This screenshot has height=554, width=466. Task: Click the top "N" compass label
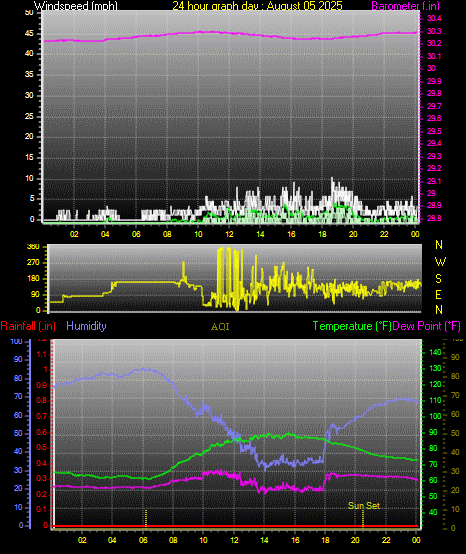(439, 244)
